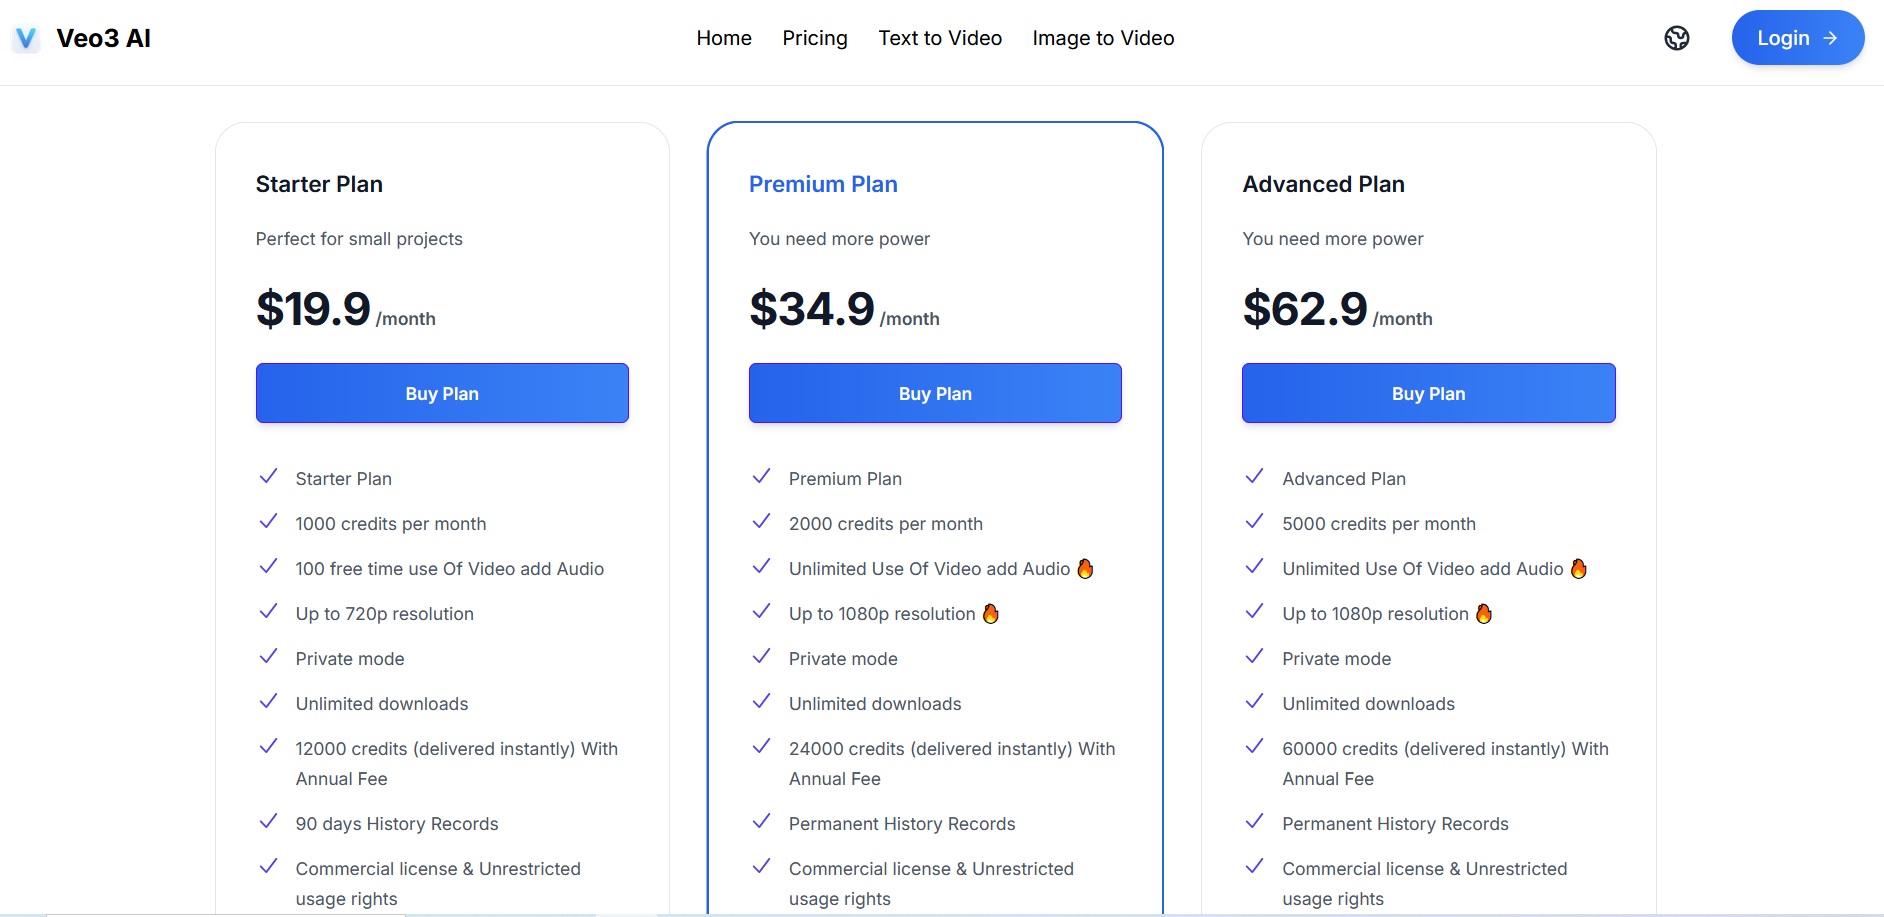Viewport: 1884px width, 917px height.
Task: Click the Premium Plan heading
Action: [x=823, y=184]
